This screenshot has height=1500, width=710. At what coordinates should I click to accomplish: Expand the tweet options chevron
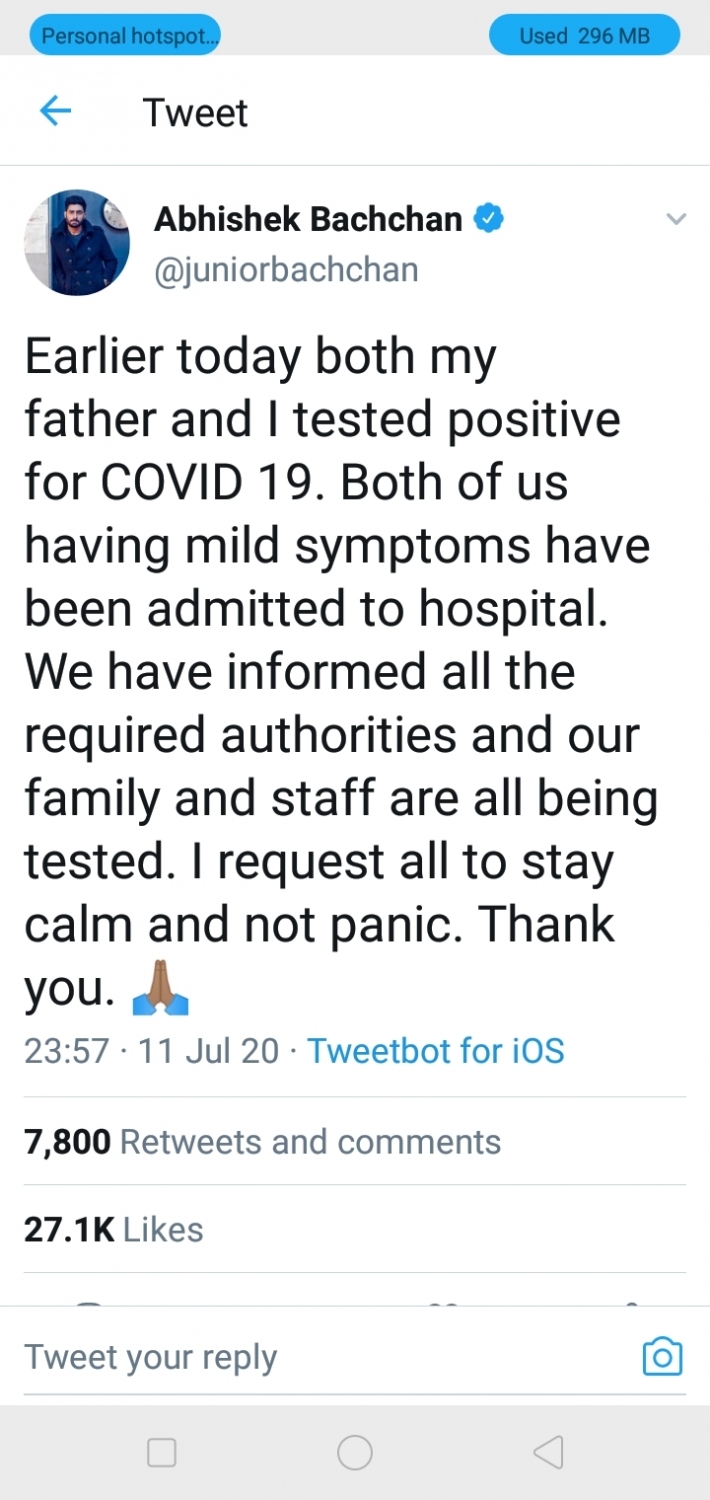[677, 220]
